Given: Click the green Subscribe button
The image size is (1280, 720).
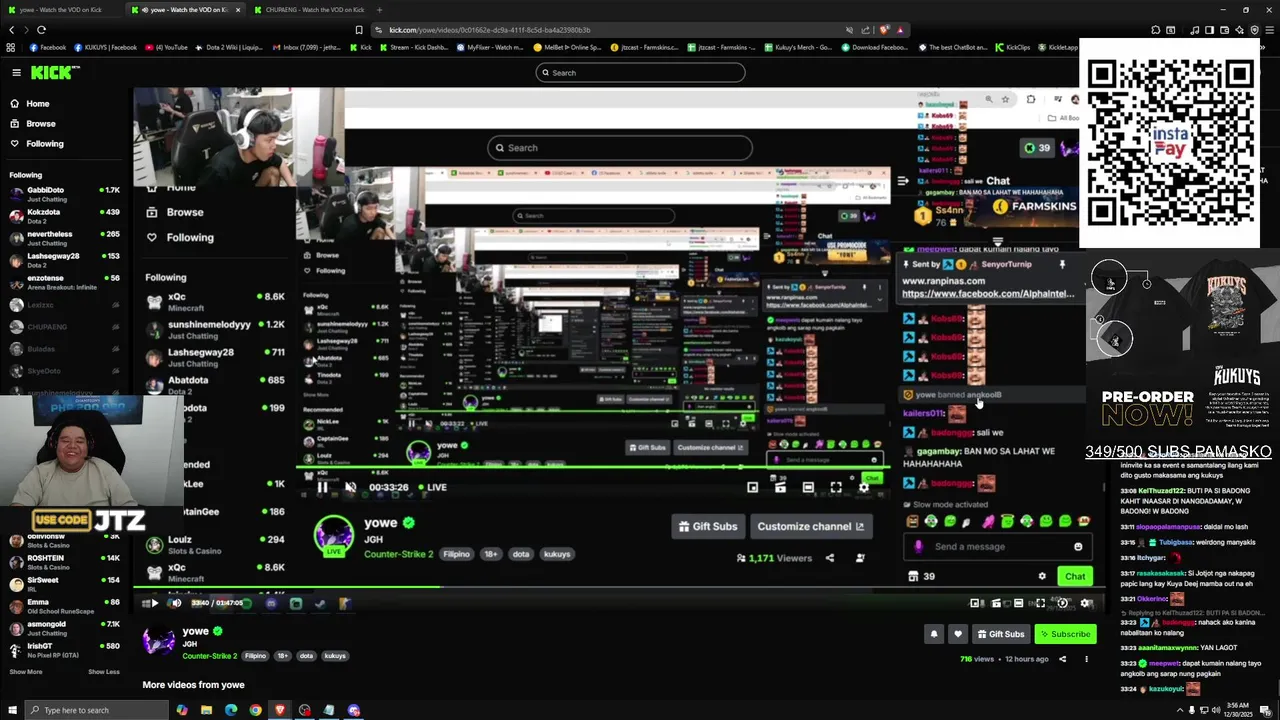Looking at the screenshot, I should tap(1065, 634).
